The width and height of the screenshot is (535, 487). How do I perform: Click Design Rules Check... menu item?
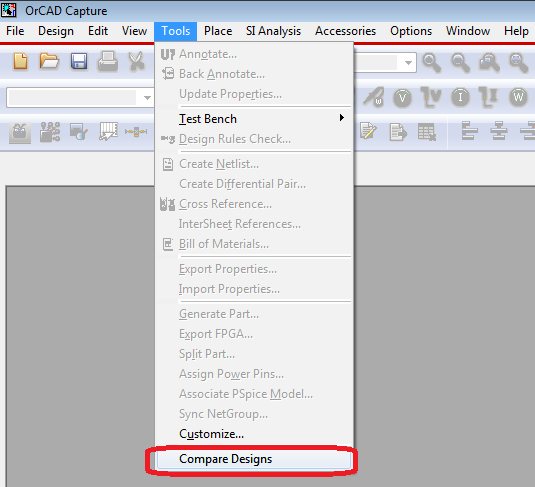click(x=254, y=139)
